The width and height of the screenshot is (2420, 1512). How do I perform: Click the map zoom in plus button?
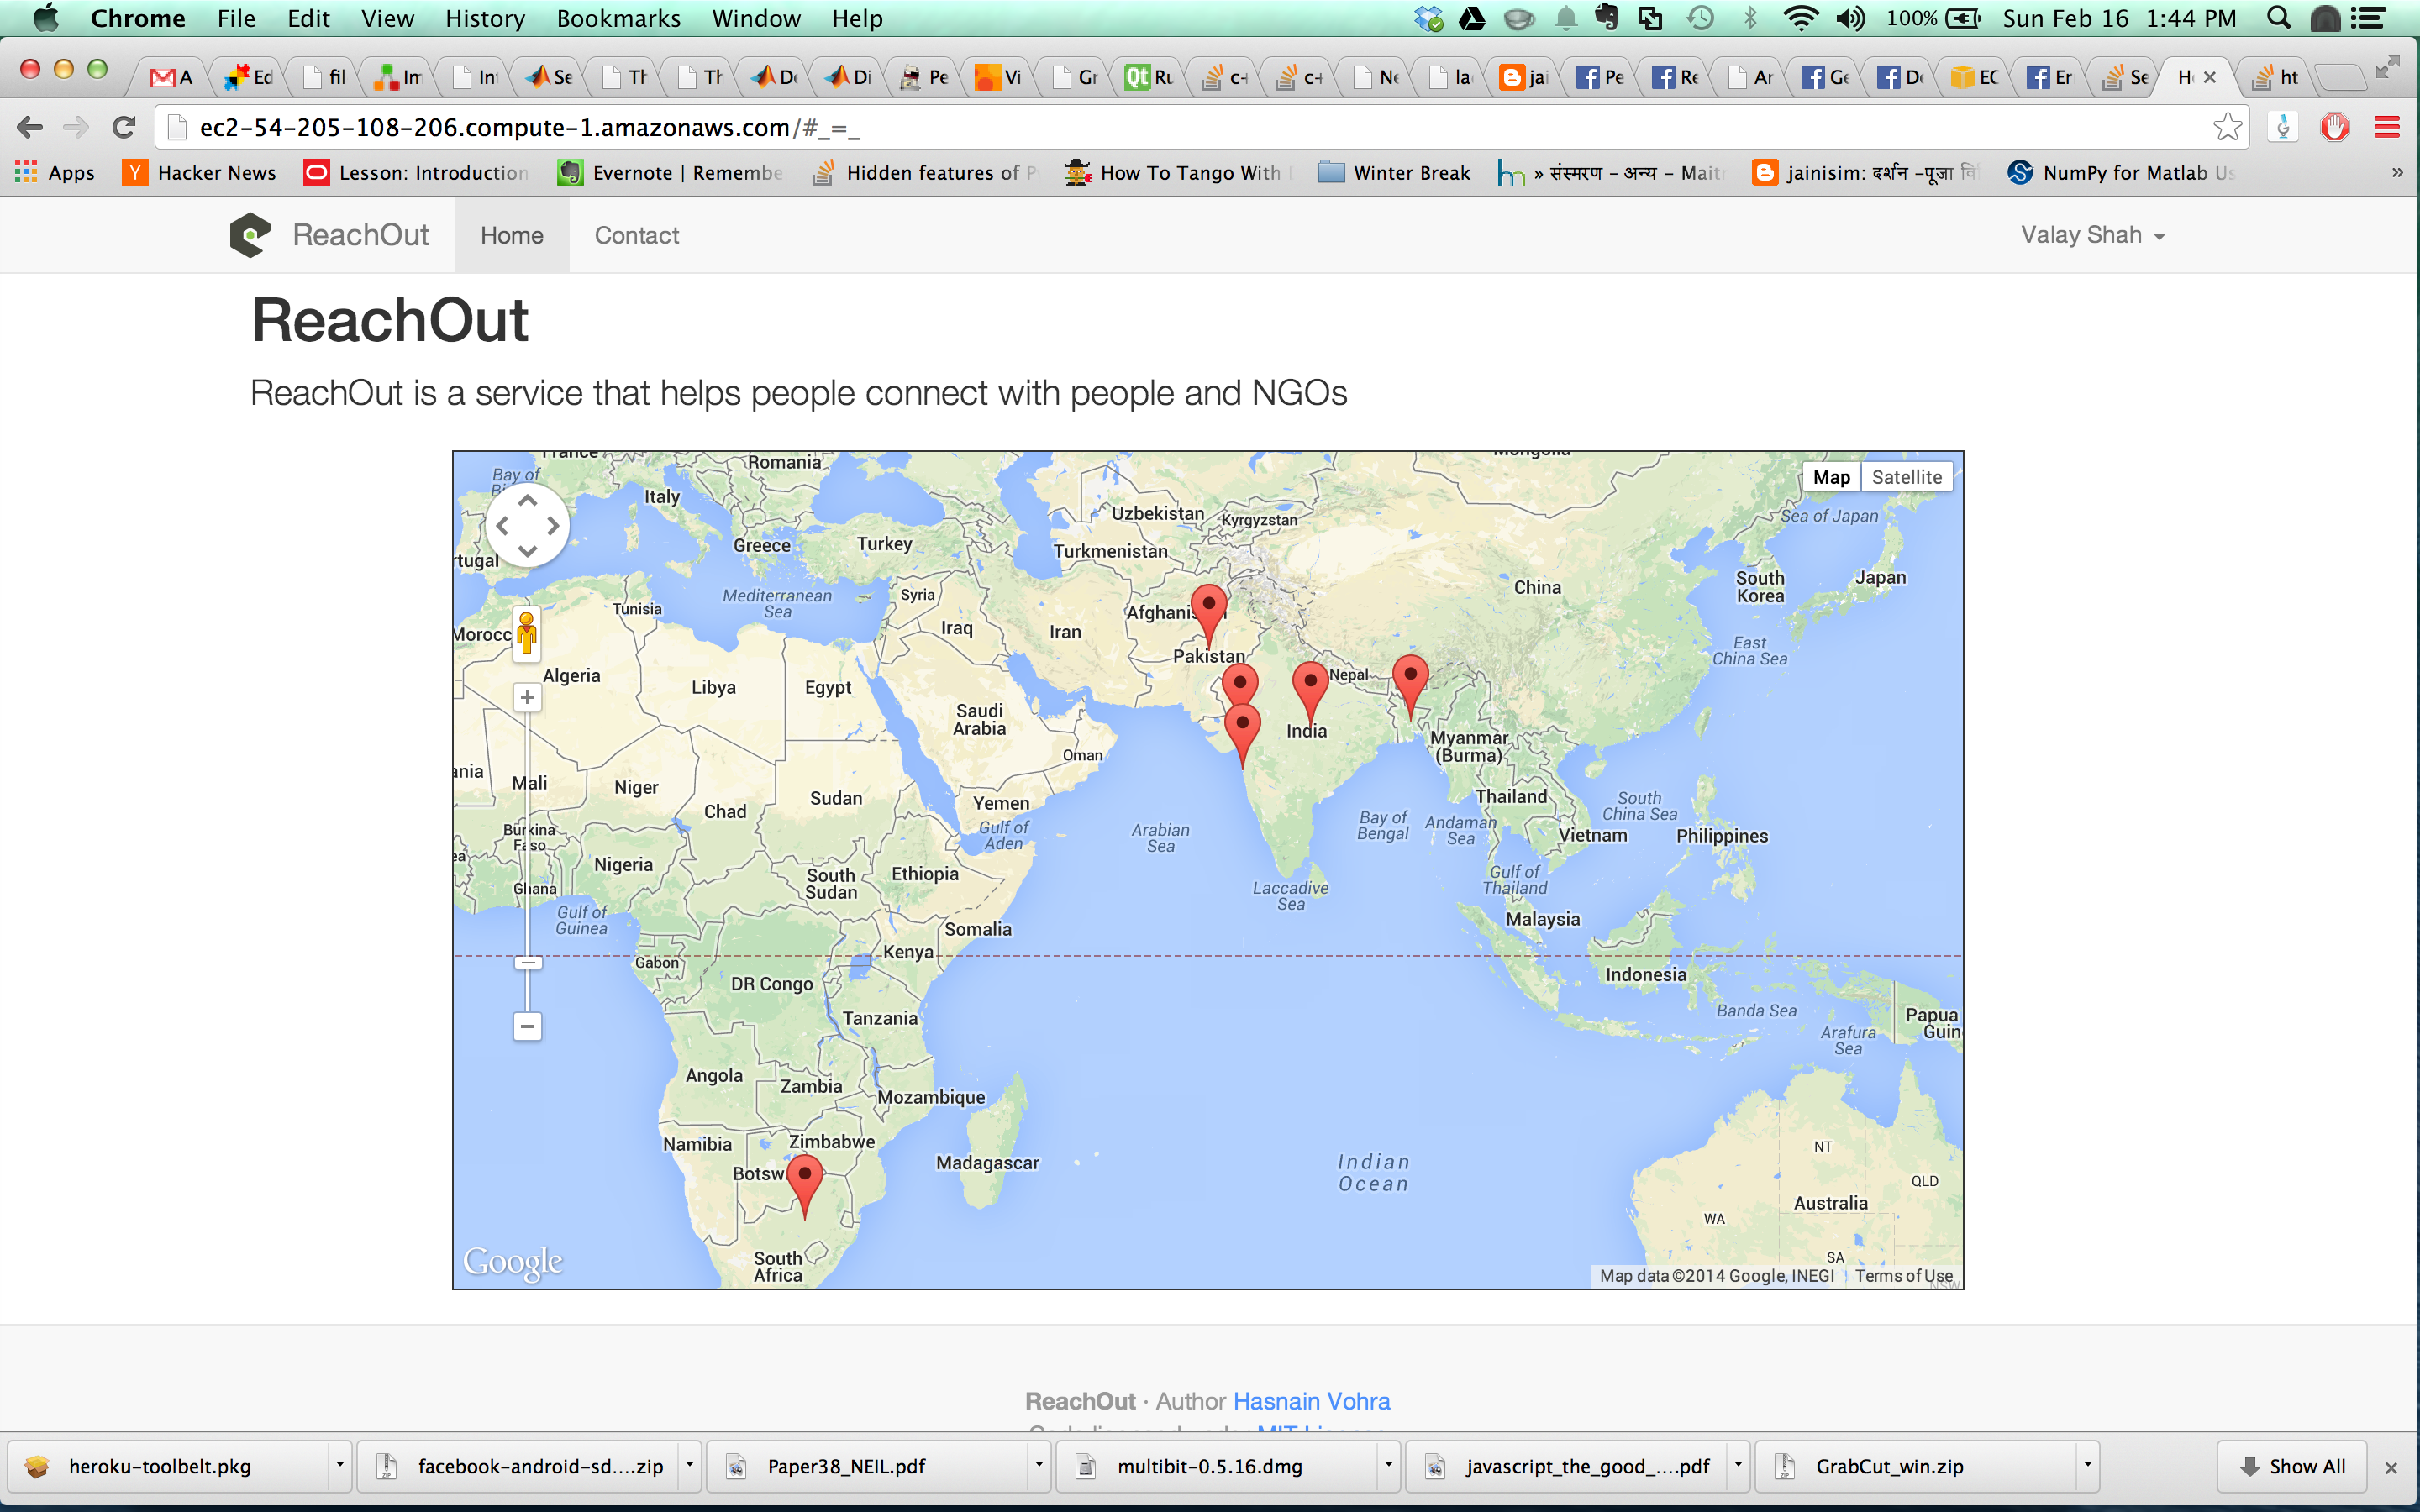pyautogui.click(x=527, y=697)
